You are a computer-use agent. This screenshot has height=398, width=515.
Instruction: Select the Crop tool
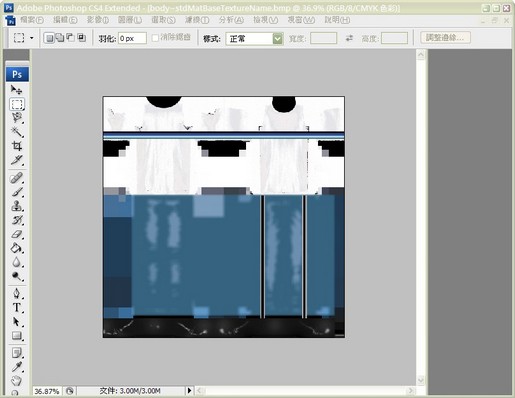pyautogui.click(x=17, y=146)
